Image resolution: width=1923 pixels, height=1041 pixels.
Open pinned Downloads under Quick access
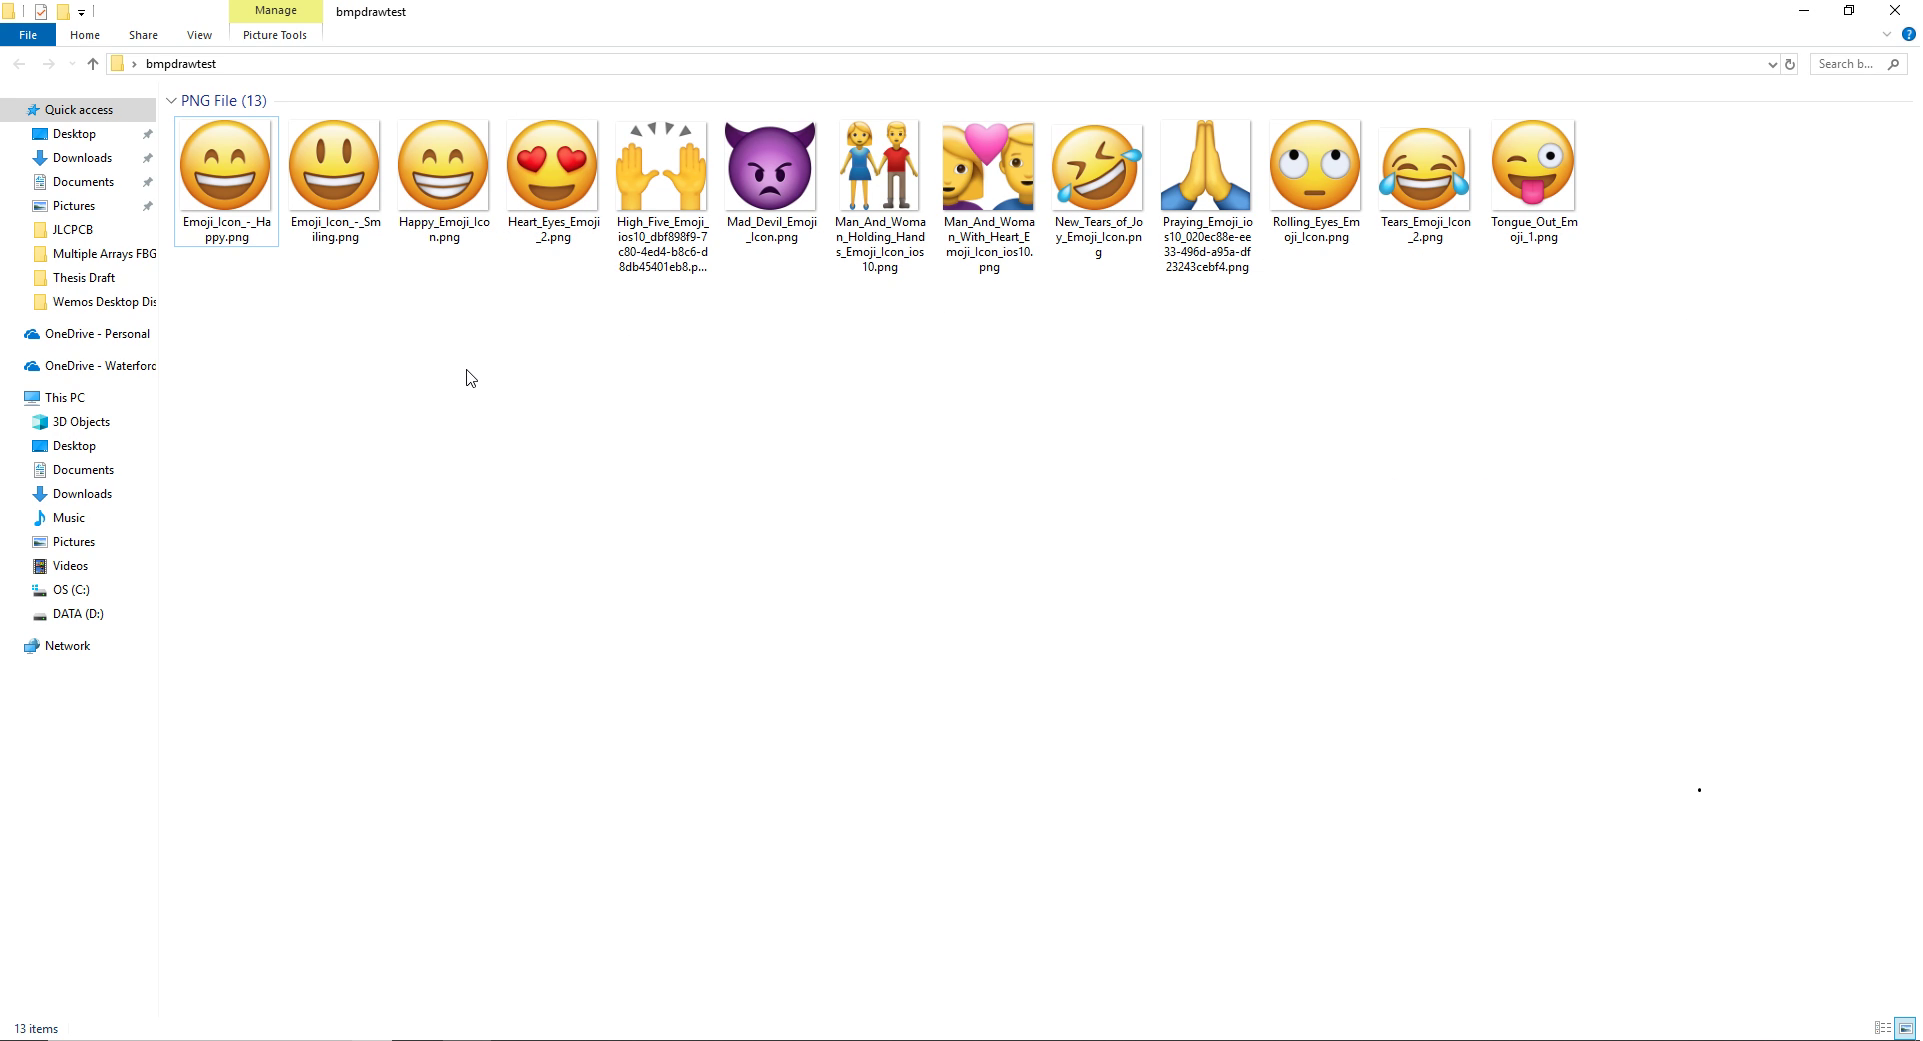point(82,158)
